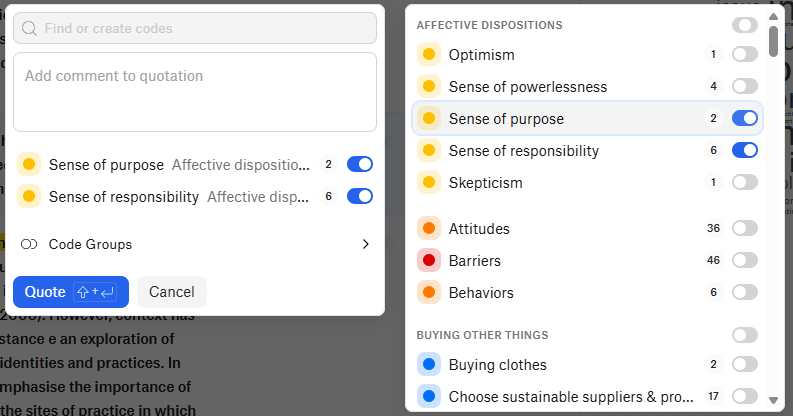
Task: Enable the Optimism code toggle
Action: coord(744,55)
